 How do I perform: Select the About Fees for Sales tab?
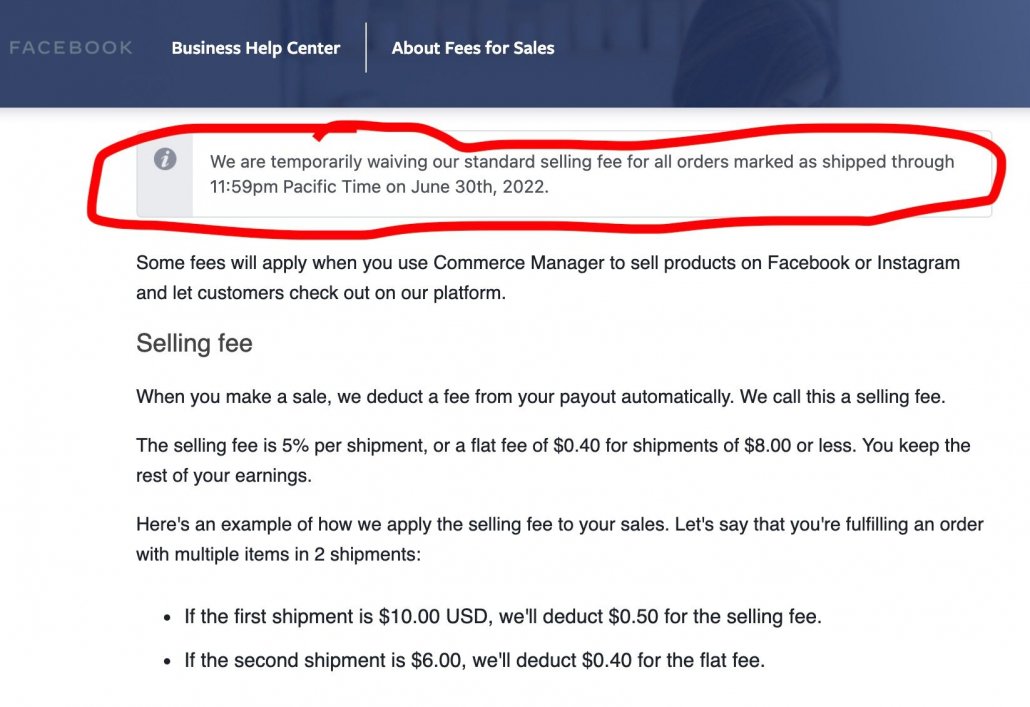pos(473,48)
